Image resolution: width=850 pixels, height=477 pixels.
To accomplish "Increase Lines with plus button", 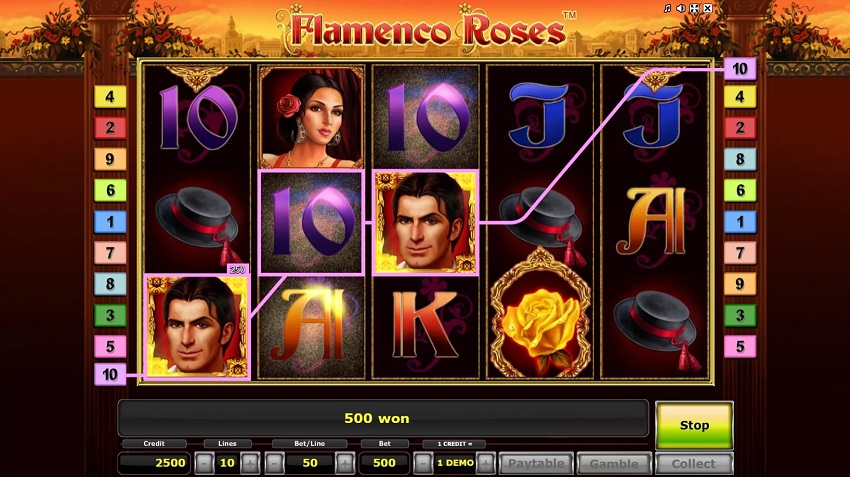I will 250,463.
